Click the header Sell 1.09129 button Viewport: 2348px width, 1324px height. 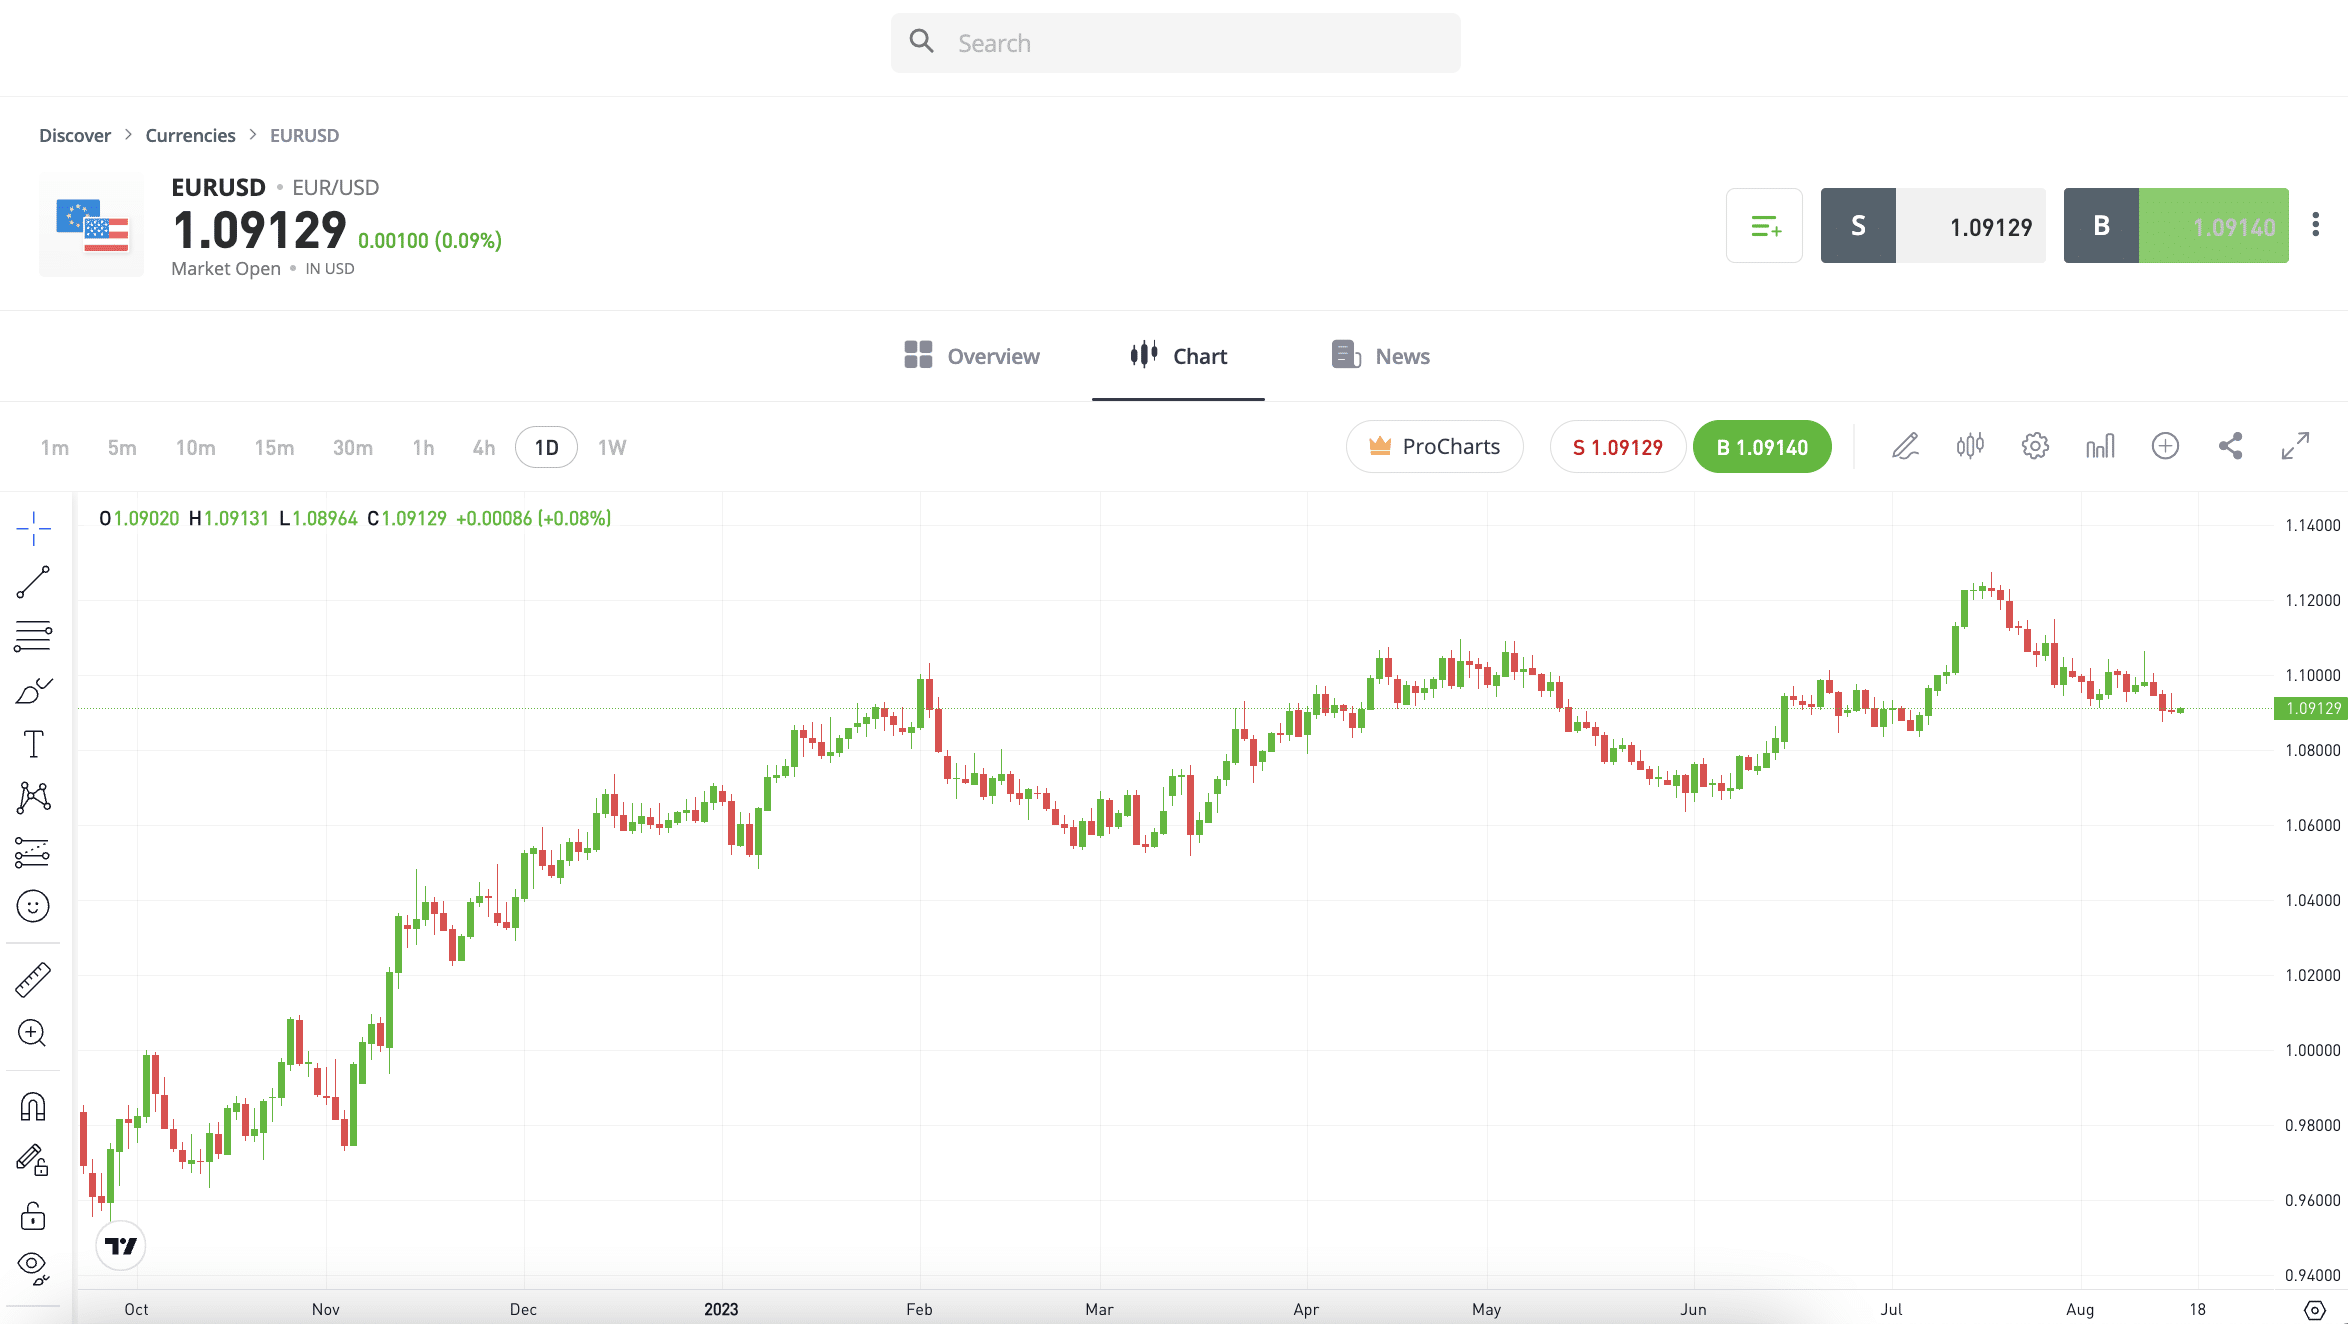point(1933,226)
